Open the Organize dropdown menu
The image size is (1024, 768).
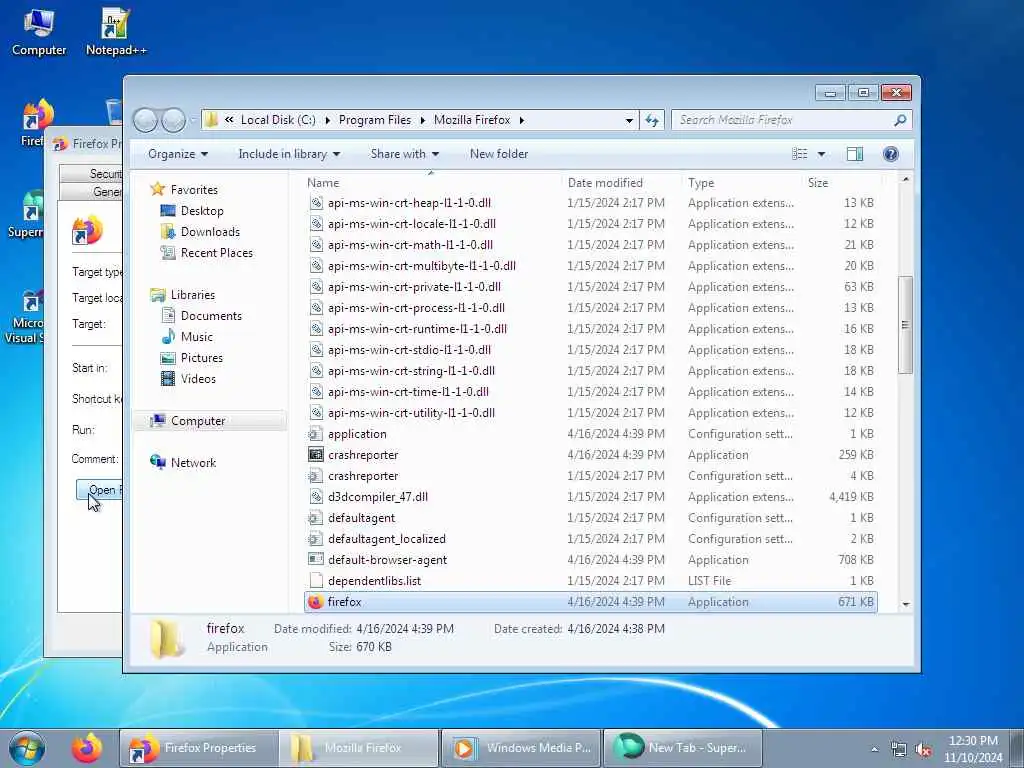click(x=178, y=154)
